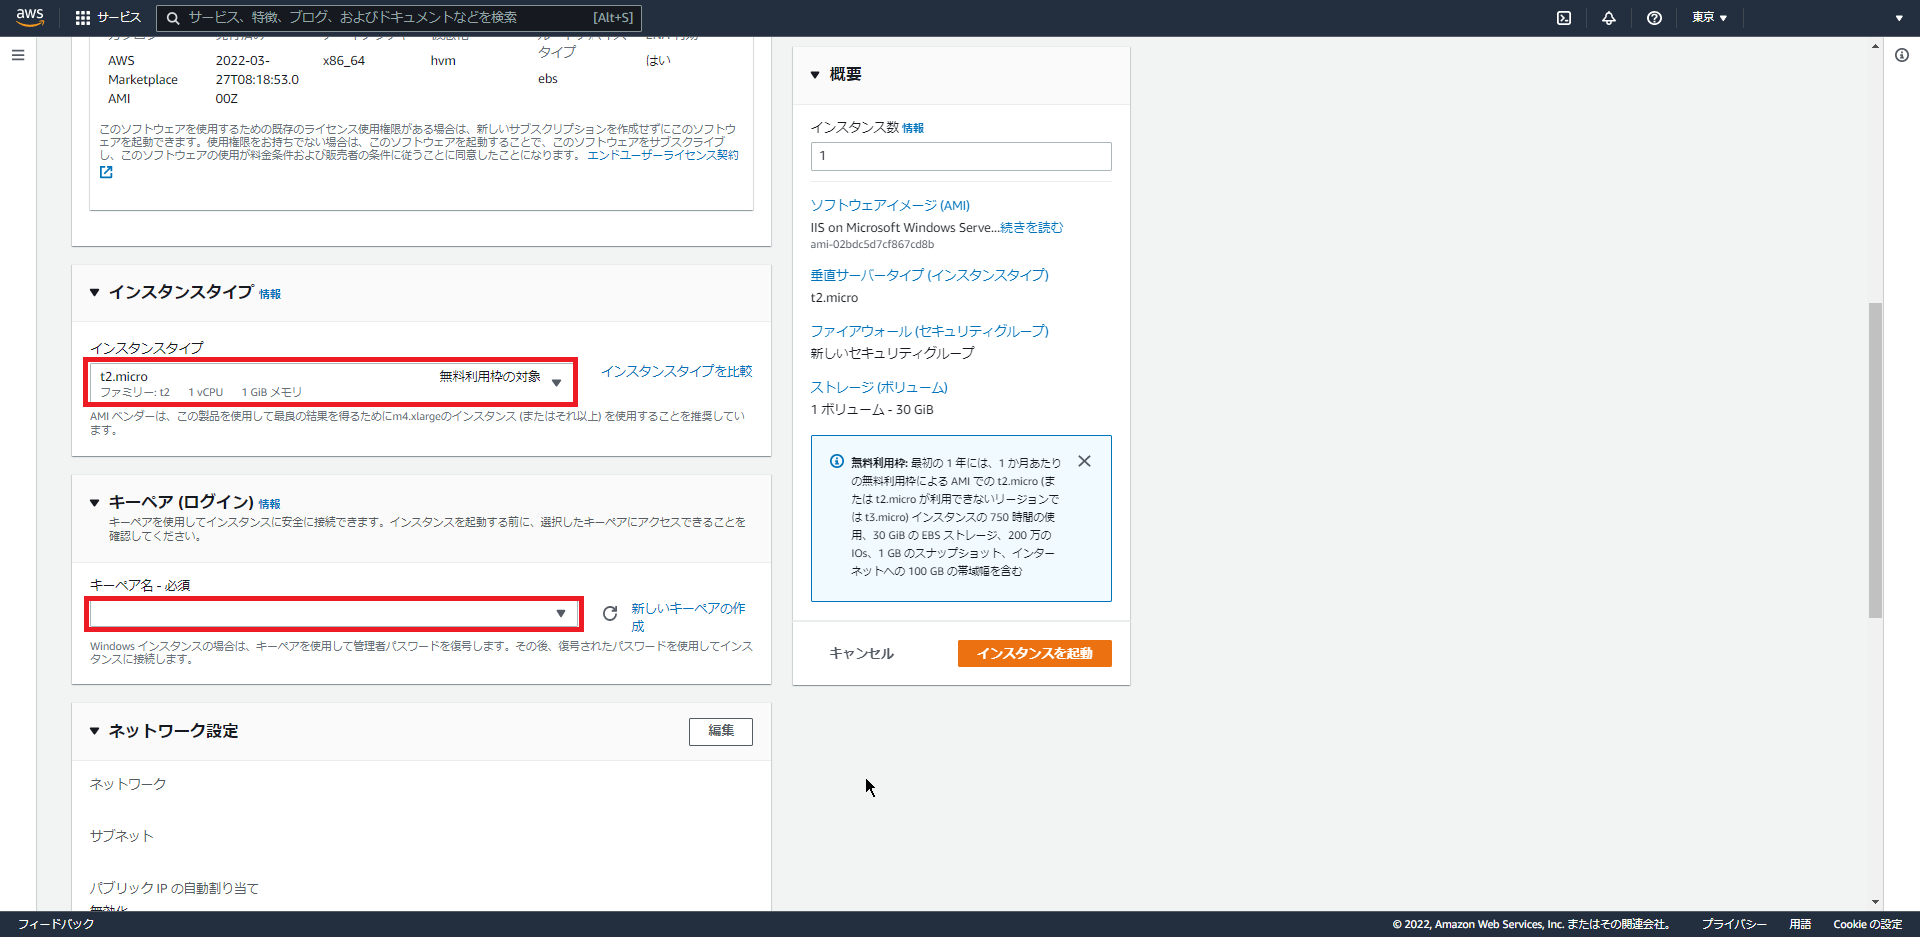Viewport: 1920px width, 937px height.
Task: Open the info panel icon on right edge
Action: point(1901,56)
